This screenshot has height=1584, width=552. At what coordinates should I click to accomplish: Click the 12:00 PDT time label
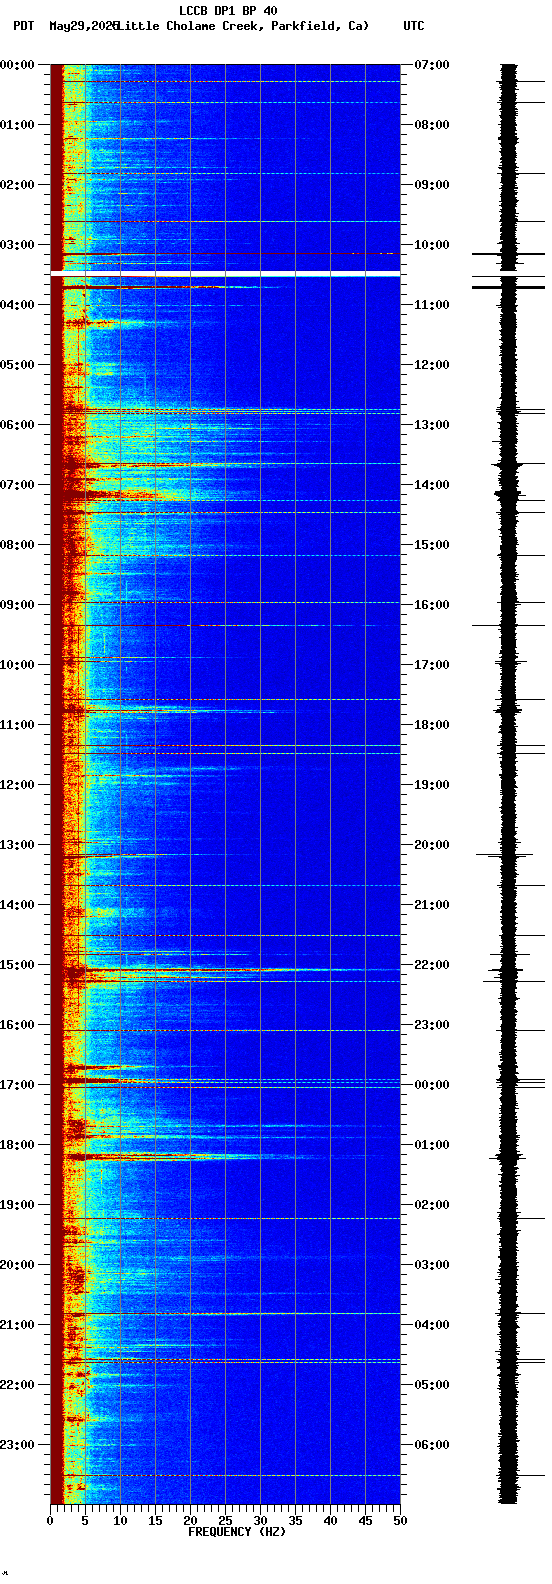17,785
